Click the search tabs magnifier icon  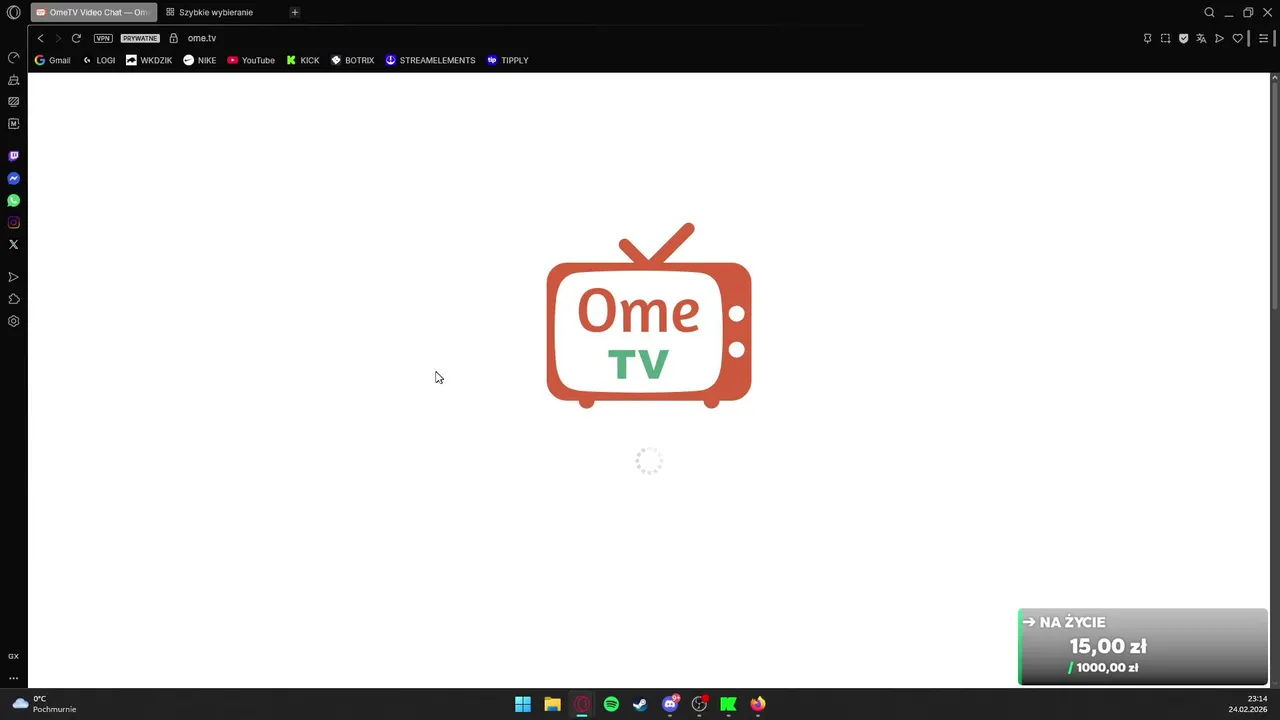point(1209,12)
